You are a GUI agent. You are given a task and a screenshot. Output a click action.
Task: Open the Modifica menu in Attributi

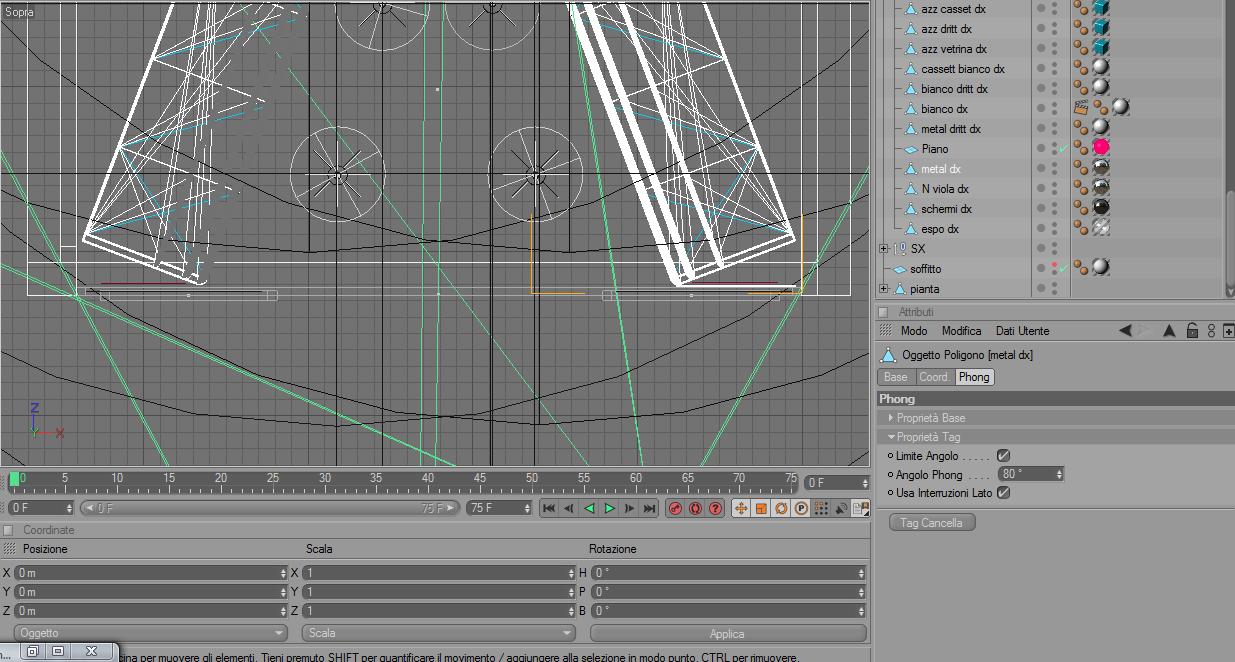961,331
